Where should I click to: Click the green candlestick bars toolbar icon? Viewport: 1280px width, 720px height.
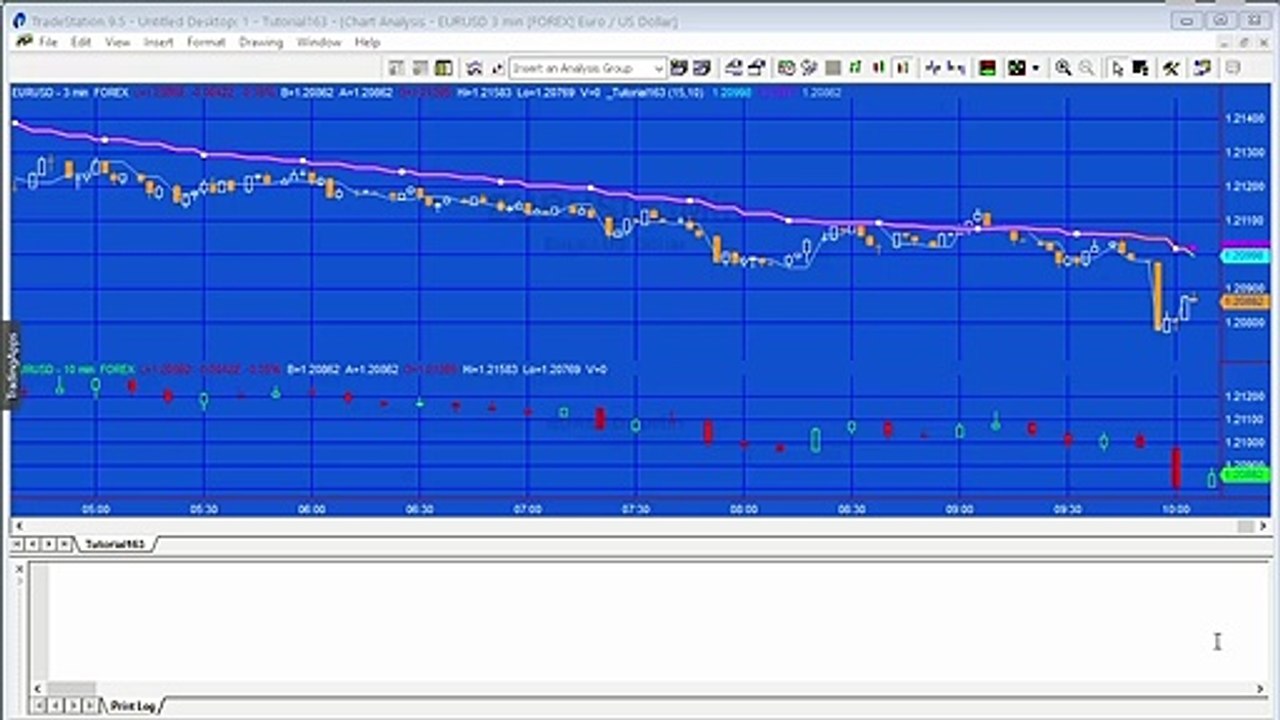(x=855, y=68)
